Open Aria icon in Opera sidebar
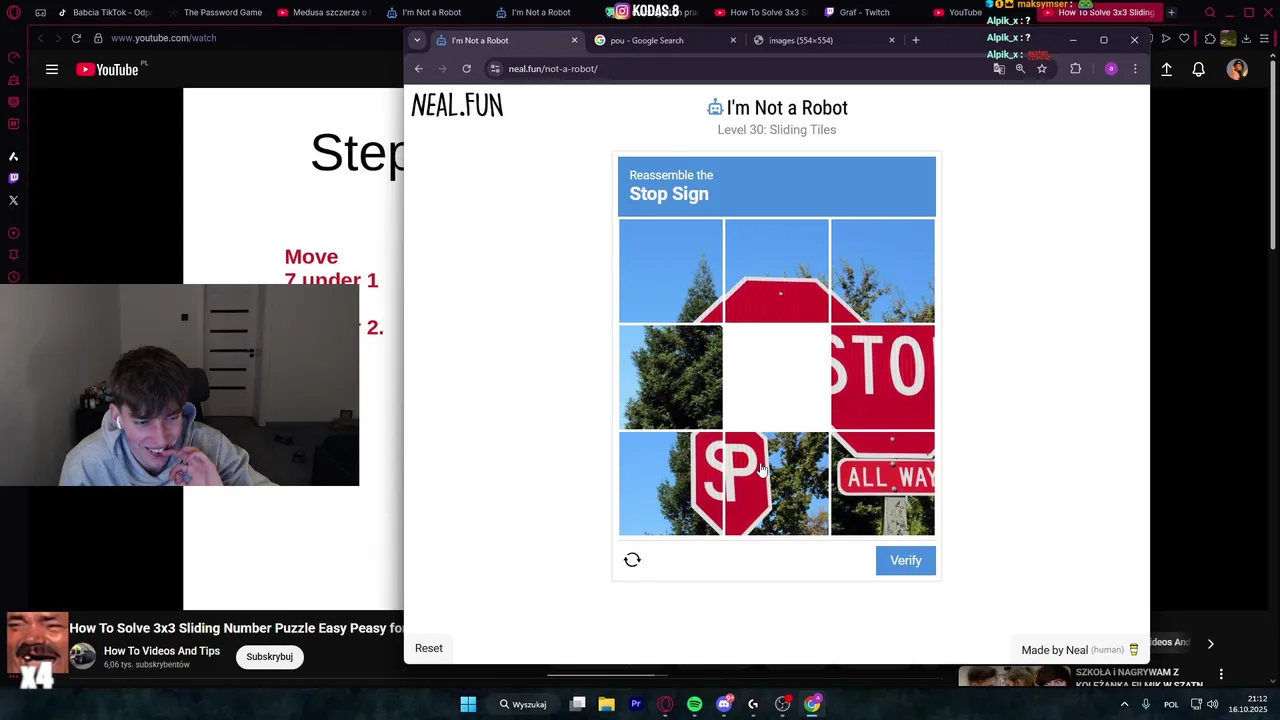The width and height of the screenshot is (1280, 720). pos(13,157)
